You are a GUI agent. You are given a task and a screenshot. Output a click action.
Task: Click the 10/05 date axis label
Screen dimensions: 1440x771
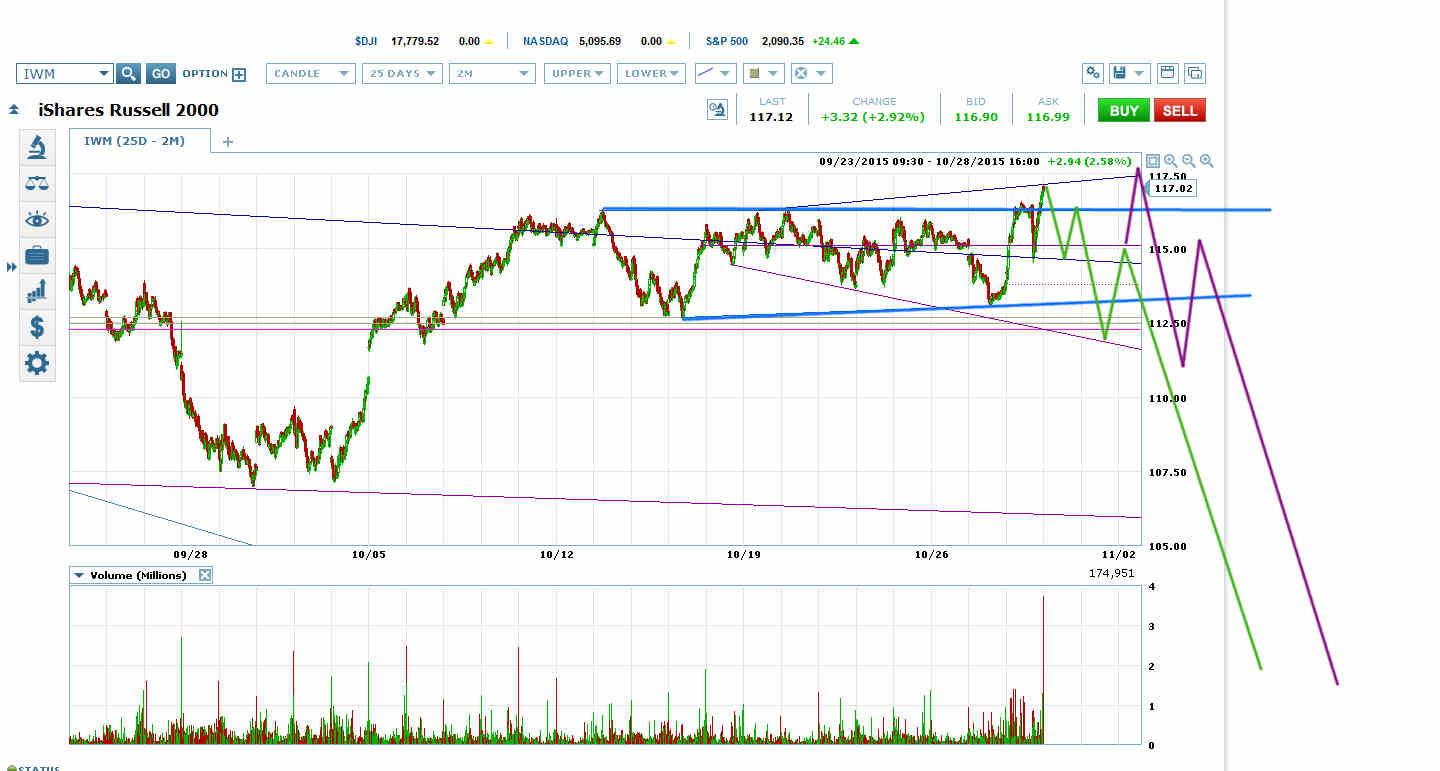coord(369,553)
